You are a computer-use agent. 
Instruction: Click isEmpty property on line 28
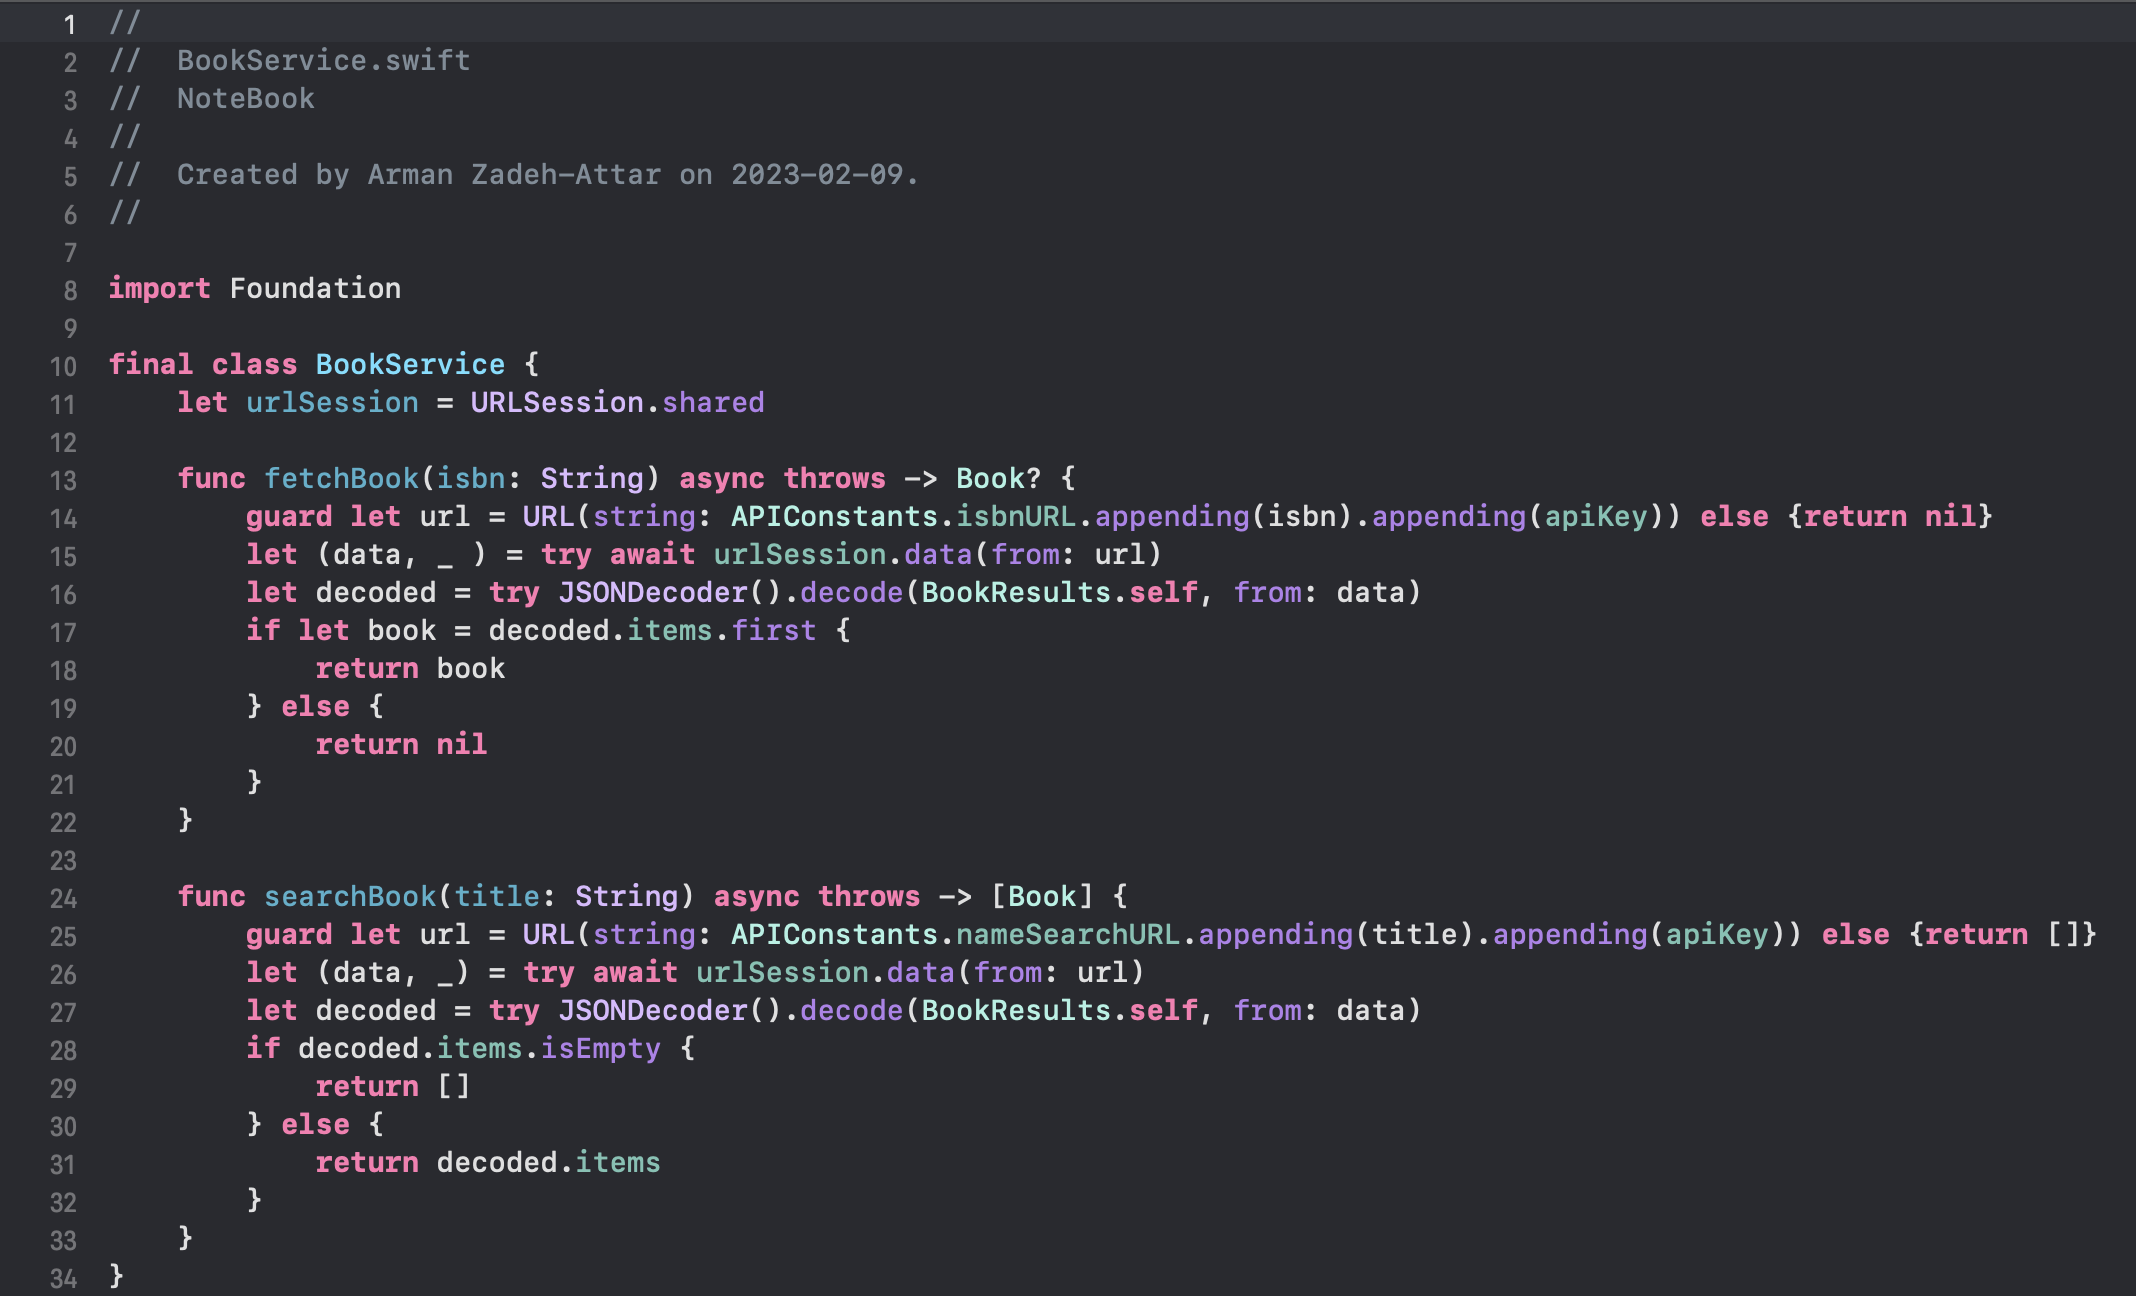(600, 1048)
